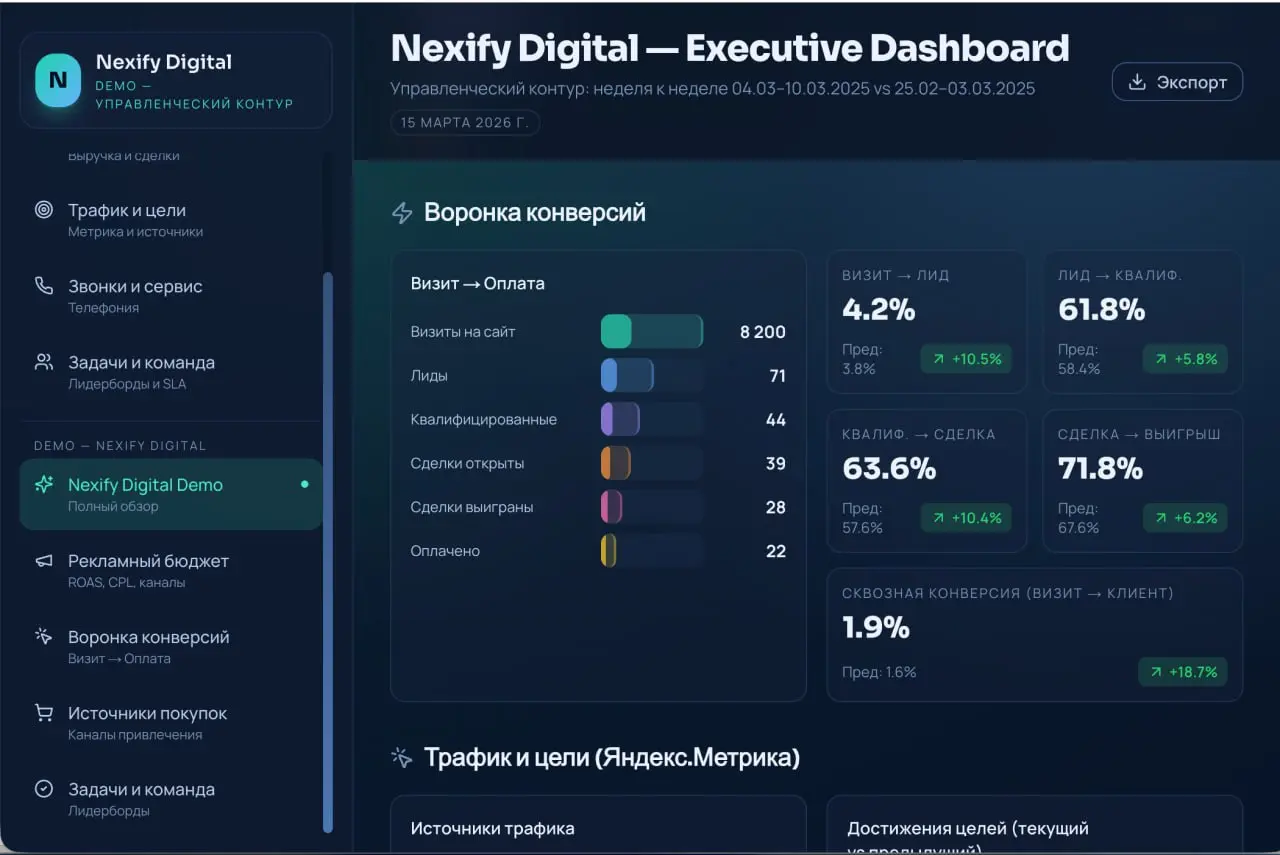Click the Лиды count 71
Viewport: 1280px width, 855px height.
[x=778, y=376]
